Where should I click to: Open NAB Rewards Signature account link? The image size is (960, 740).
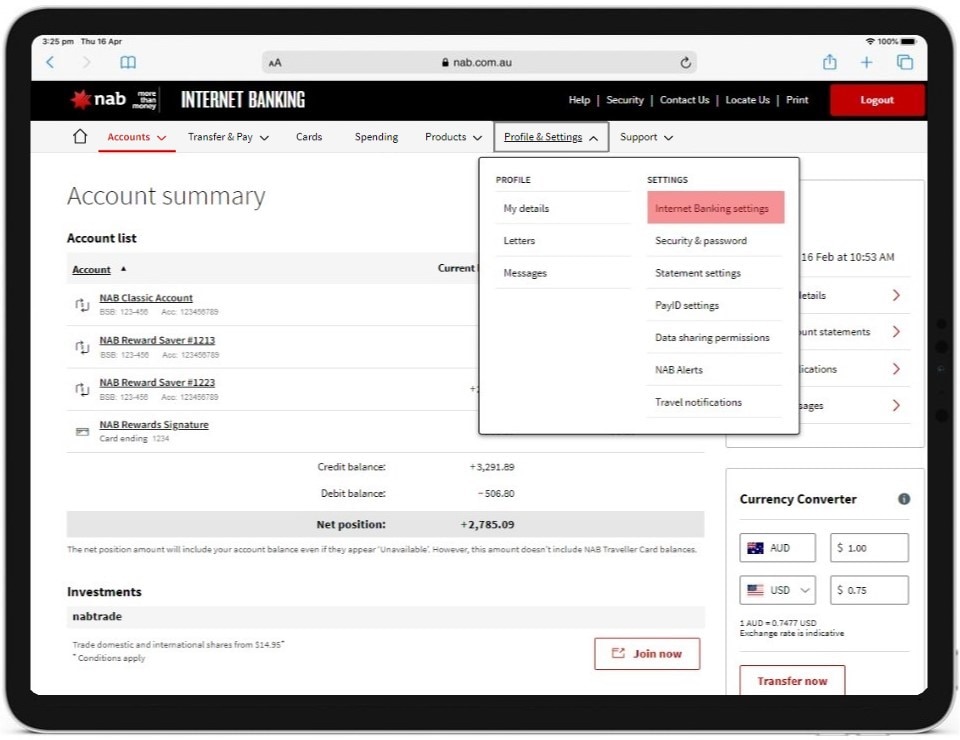click(x=154, y=425)
